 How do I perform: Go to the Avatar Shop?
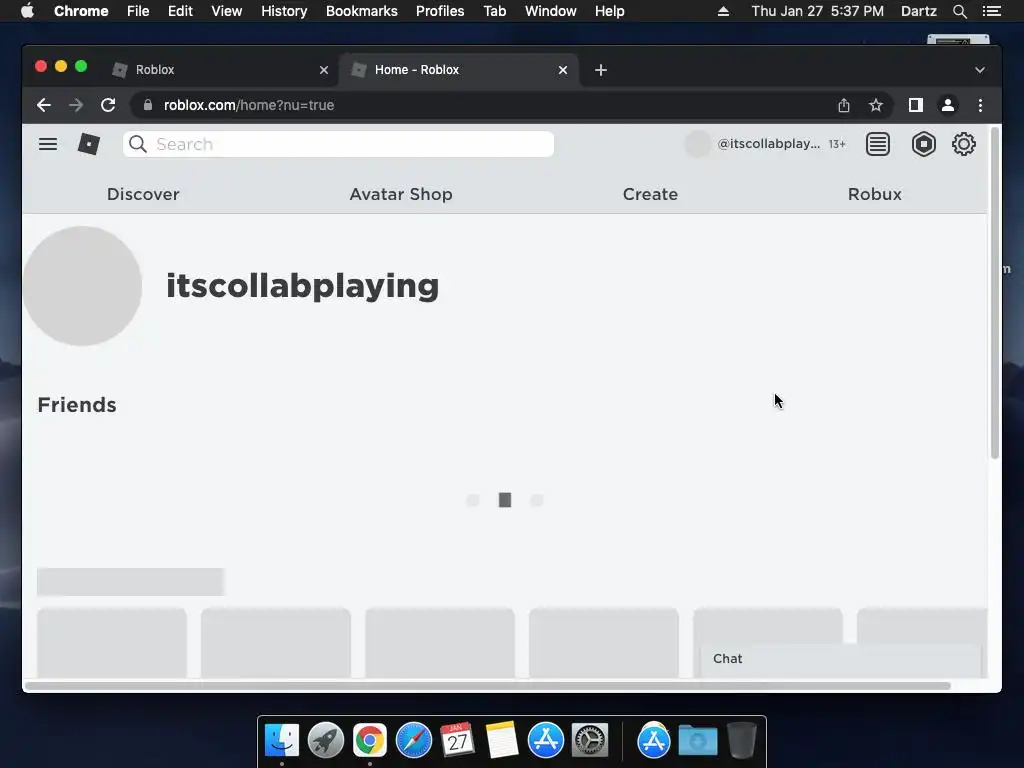pyautogui.click(x=401, y=194)
